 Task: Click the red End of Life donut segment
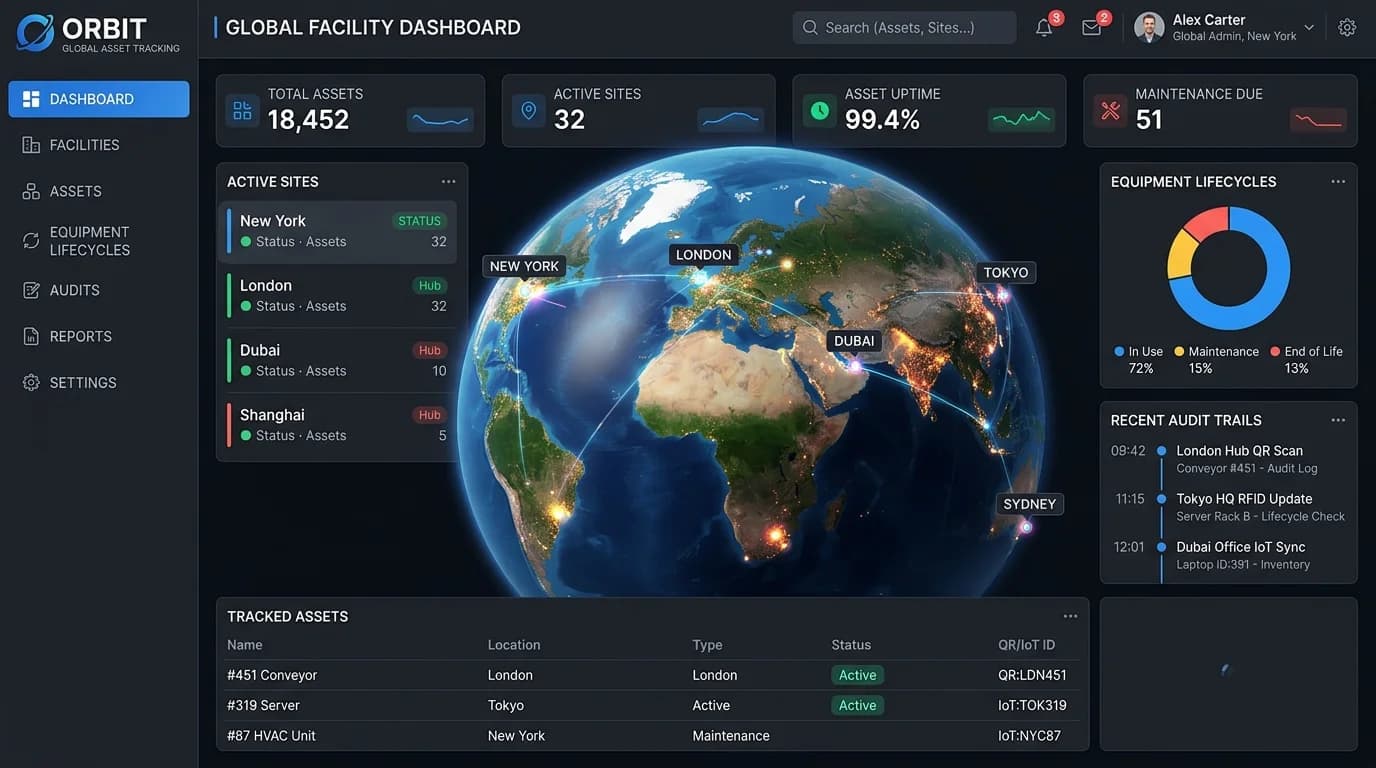click(x=1207, y=222)
